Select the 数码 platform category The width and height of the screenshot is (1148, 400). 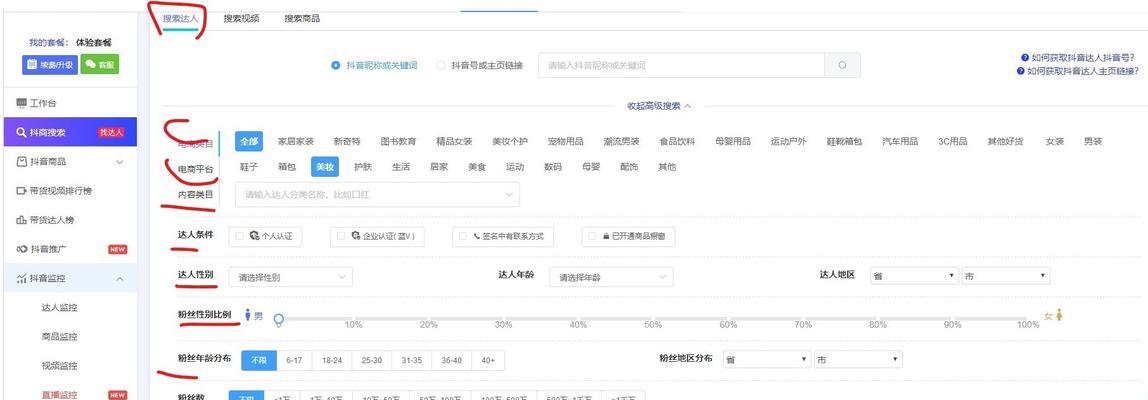[x=553, y=167]
